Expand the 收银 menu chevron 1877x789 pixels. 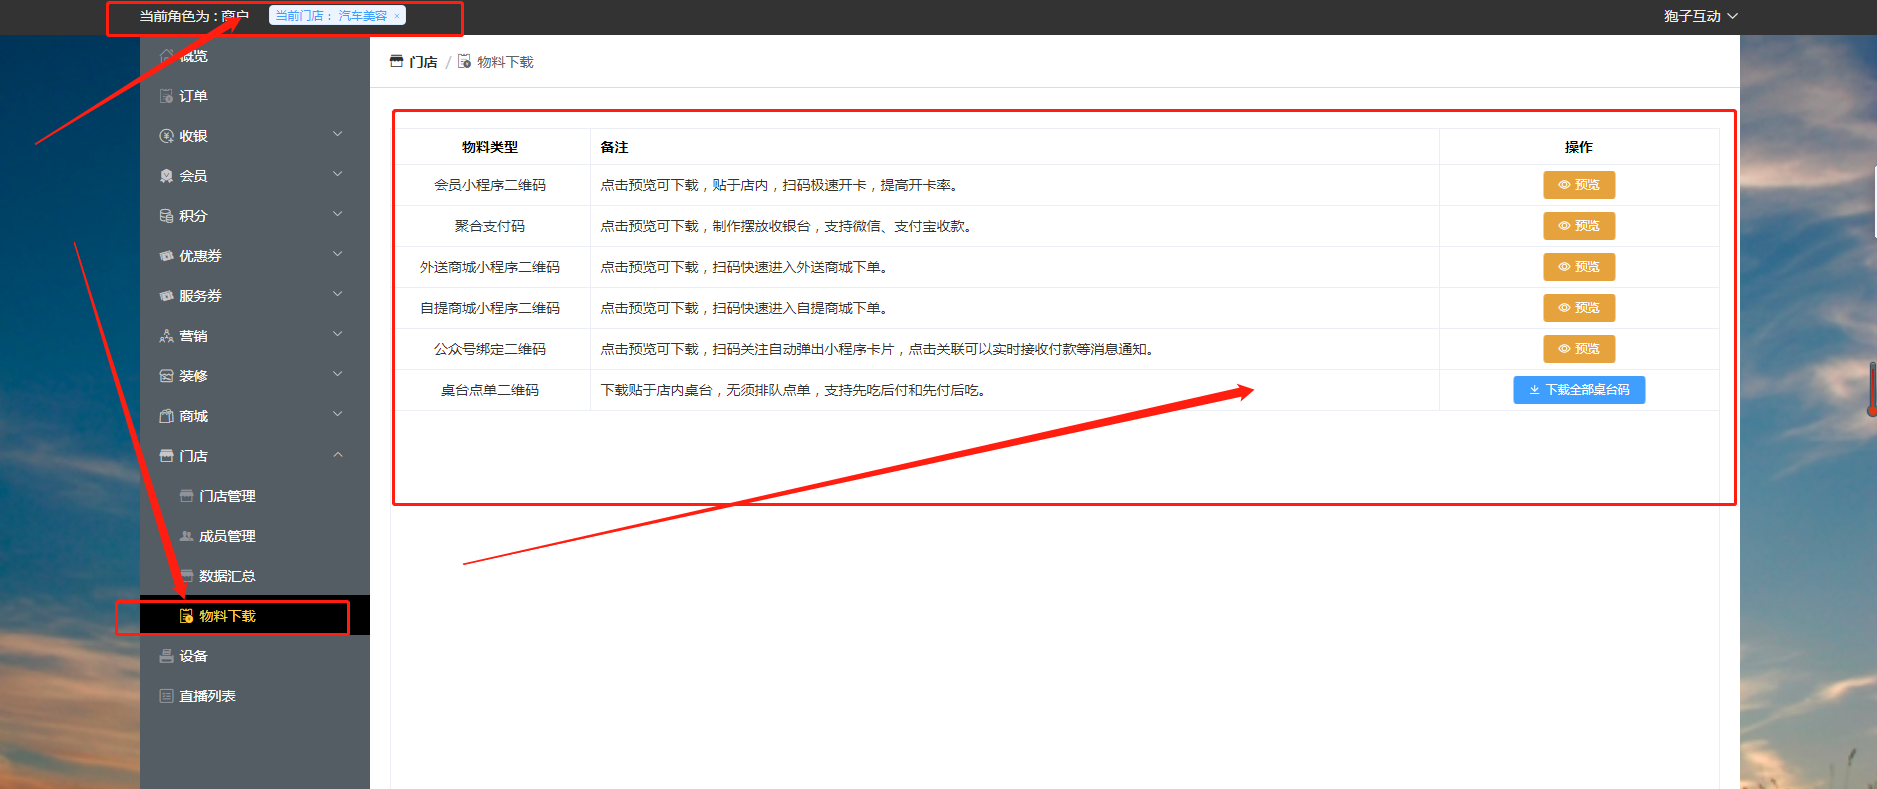pyautogui.click(x=338, y=134)
